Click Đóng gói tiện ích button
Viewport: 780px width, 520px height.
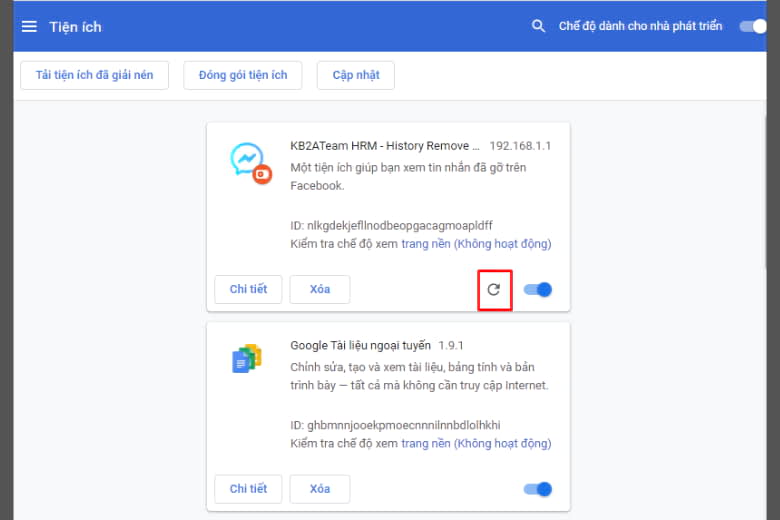pos(243,75)
